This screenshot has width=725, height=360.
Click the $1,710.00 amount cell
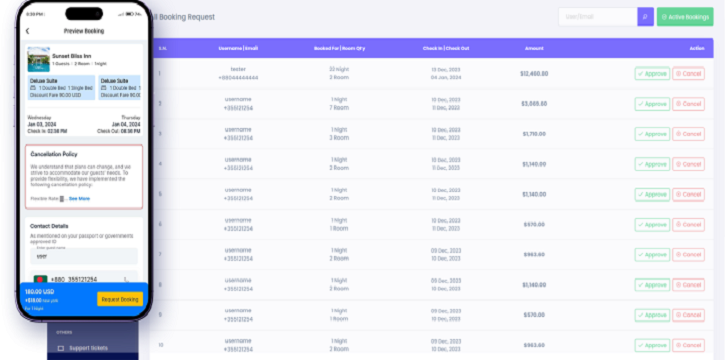tap(534, 134)
